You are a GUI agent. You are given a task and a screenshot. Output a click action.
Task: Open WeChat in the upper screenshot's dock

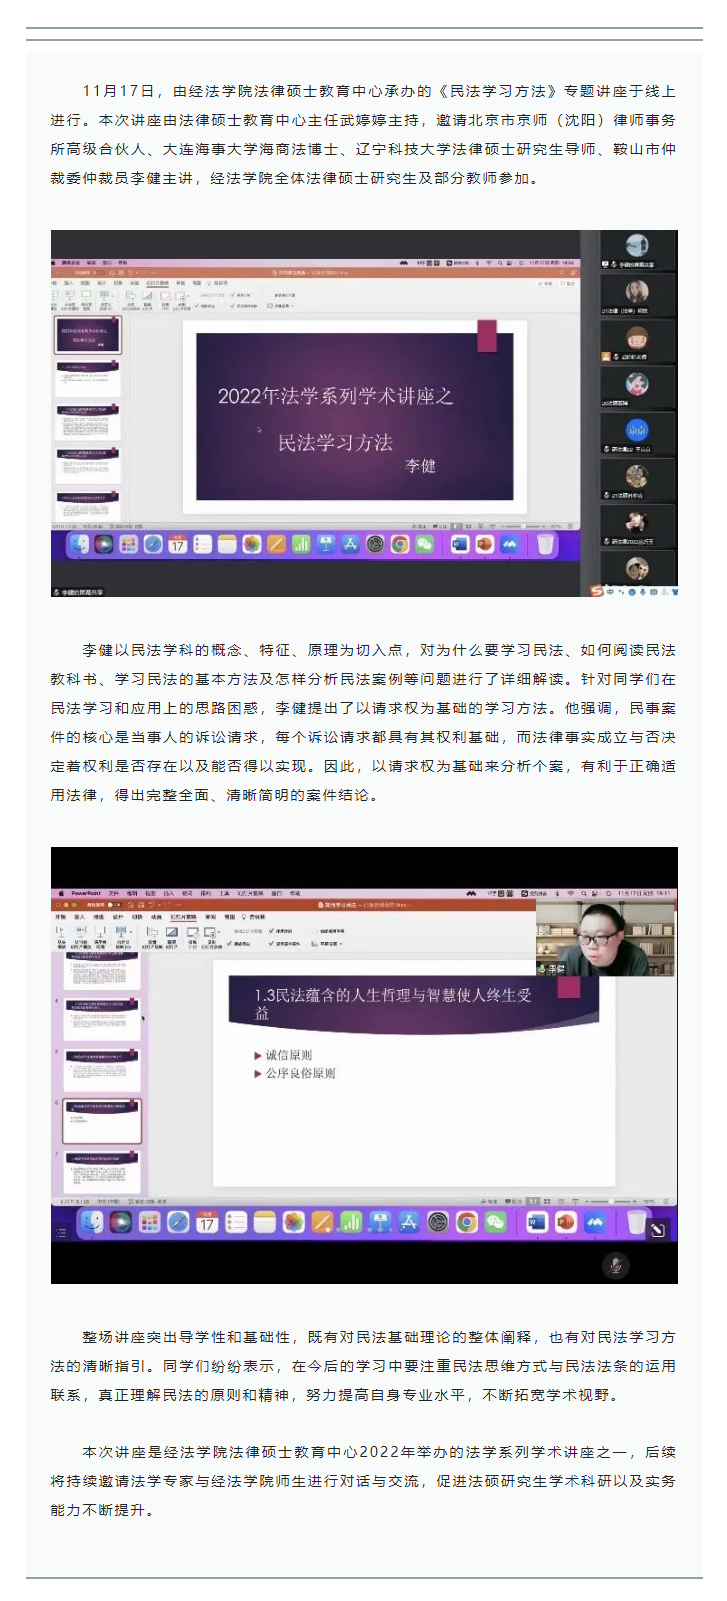[x=424, y=544]
